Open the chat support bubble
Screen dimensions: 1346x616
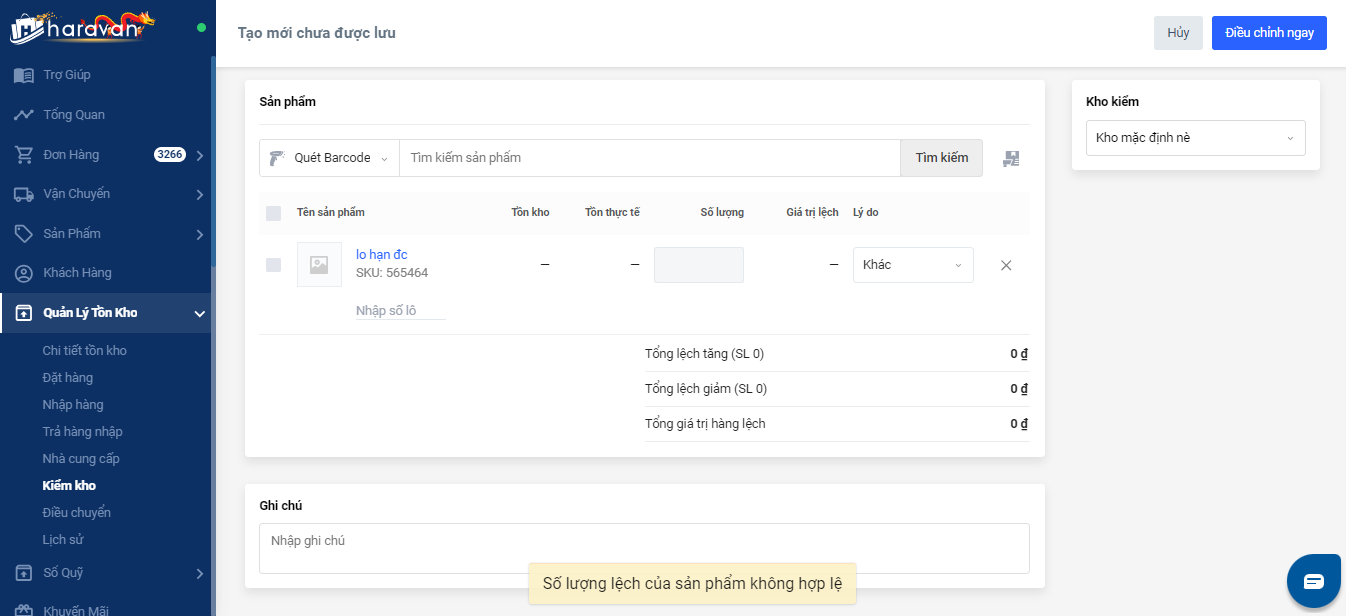click(x=1313, y=581)
